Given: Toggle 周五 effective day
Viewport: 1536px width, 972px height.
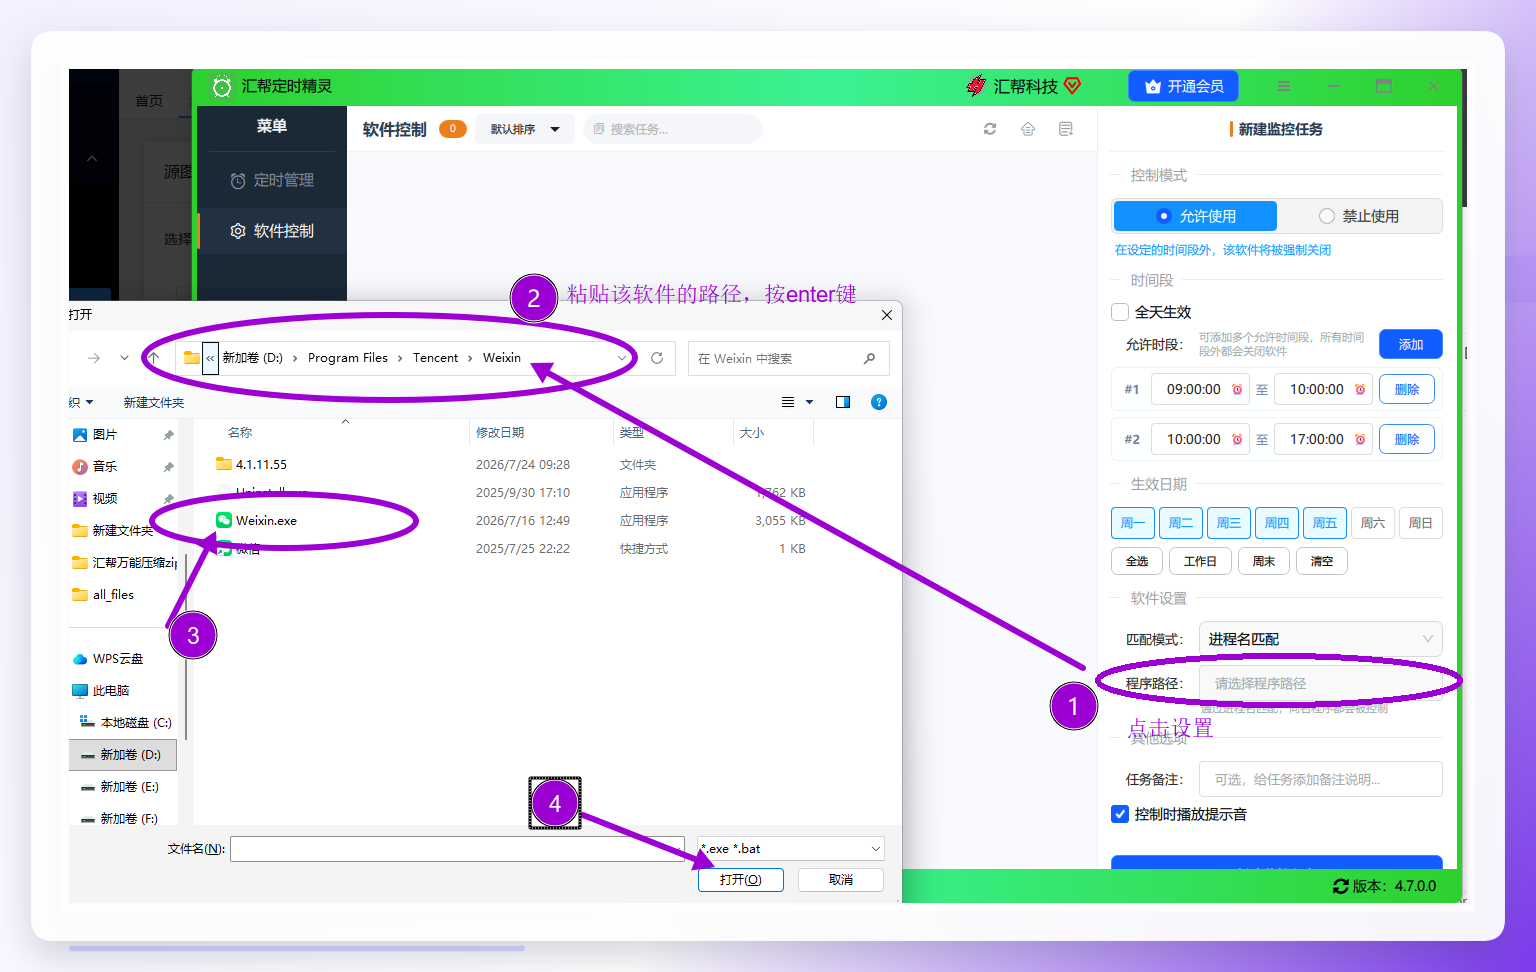Looking at the screenshot, I should pos(1325,523).
